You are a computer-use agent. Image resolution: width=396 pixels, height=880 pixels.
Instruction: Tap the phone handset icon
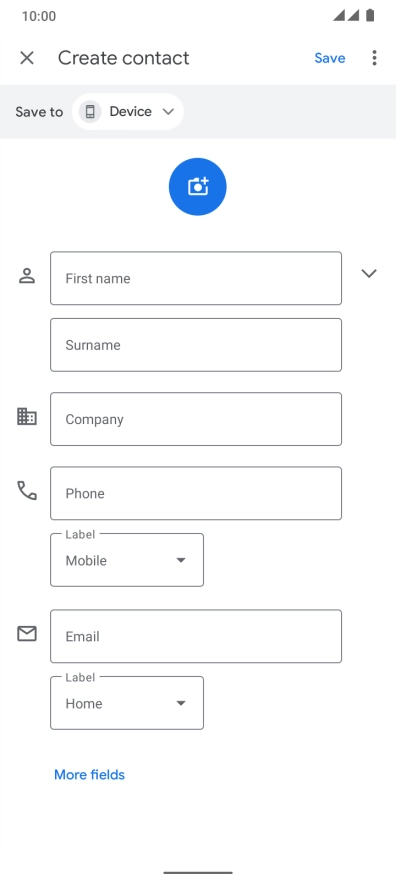coord(27,491)
